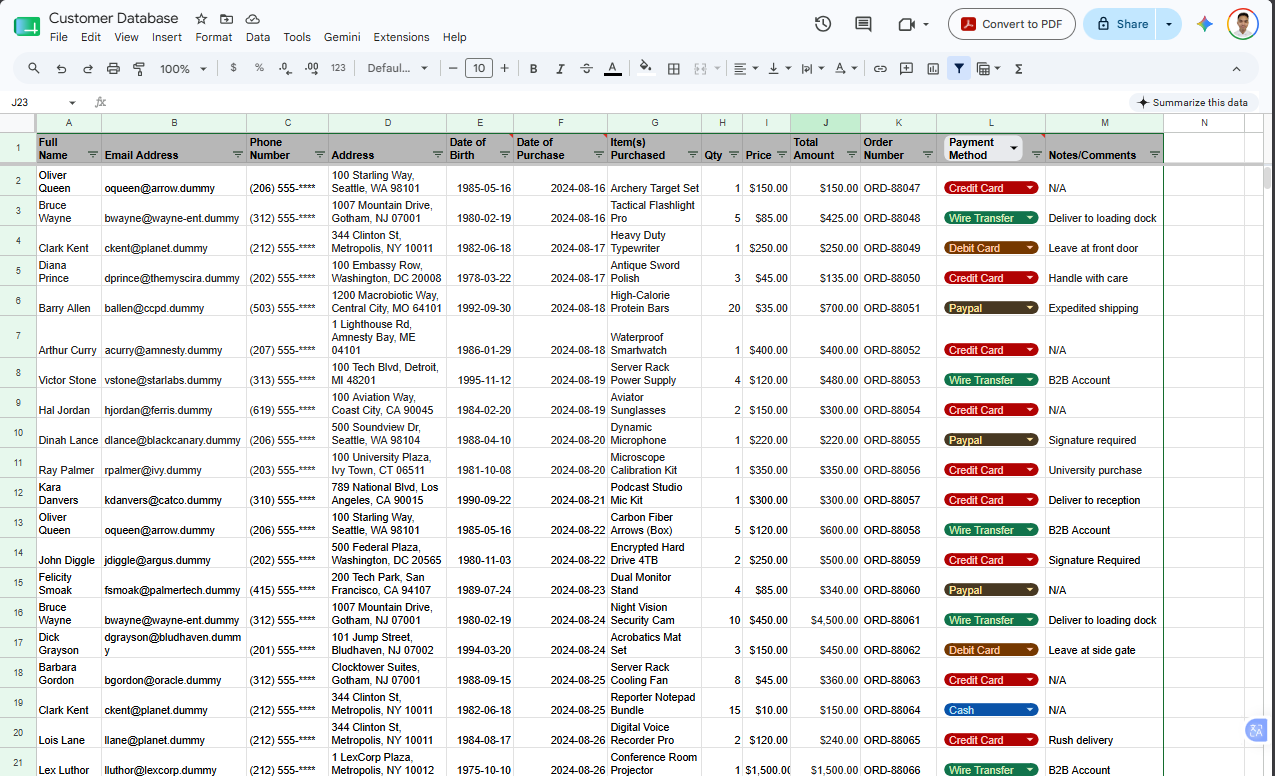This screenshot has height=776, width=1275.
Task: Open the File menu
Action: (59, 37)
